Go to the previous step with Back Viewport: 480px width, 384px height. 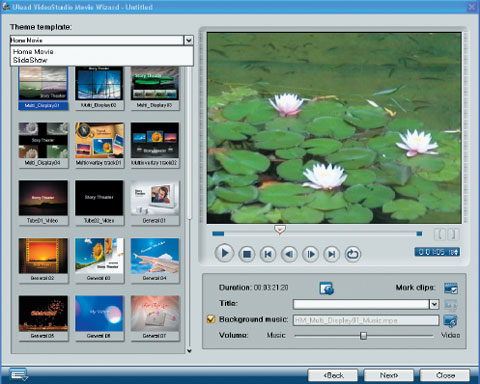[x=333, y=375]
